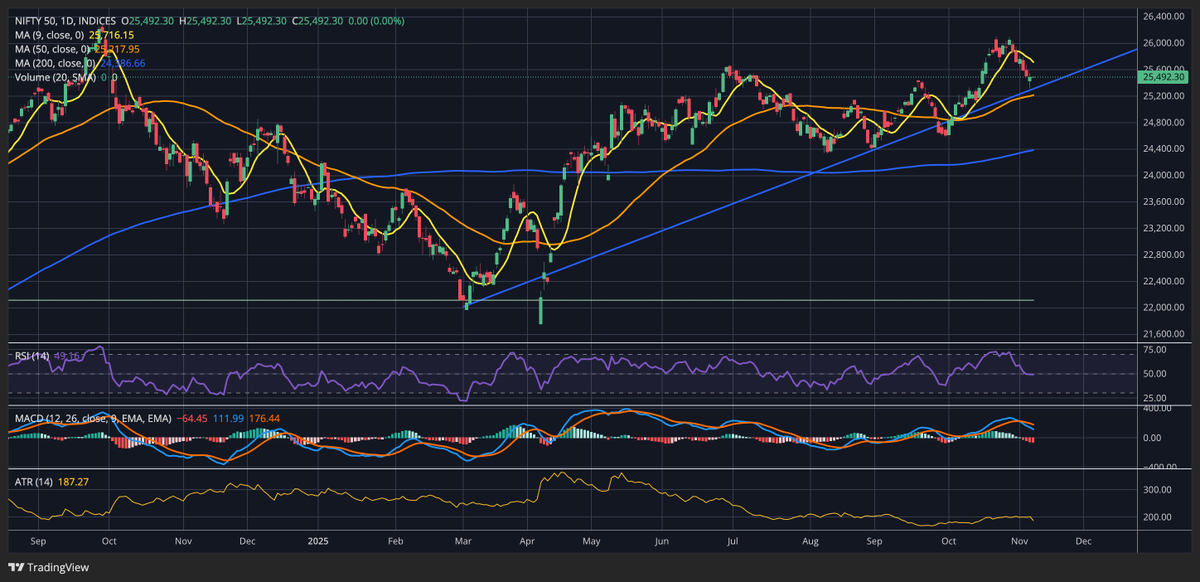Click the Aug label on the time axis
Screen dimensions: 1200x582
tap(811, 540)
